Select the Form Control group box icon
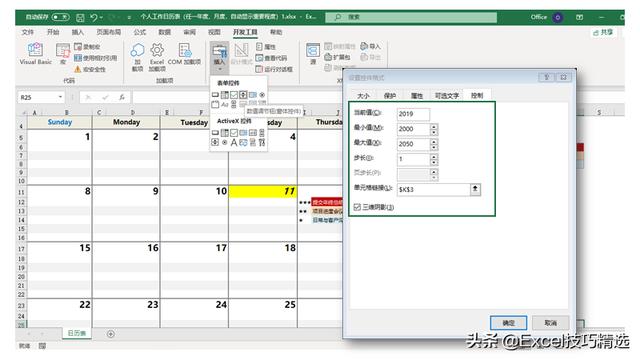640x360 pixels. click(x=215, y=104)
